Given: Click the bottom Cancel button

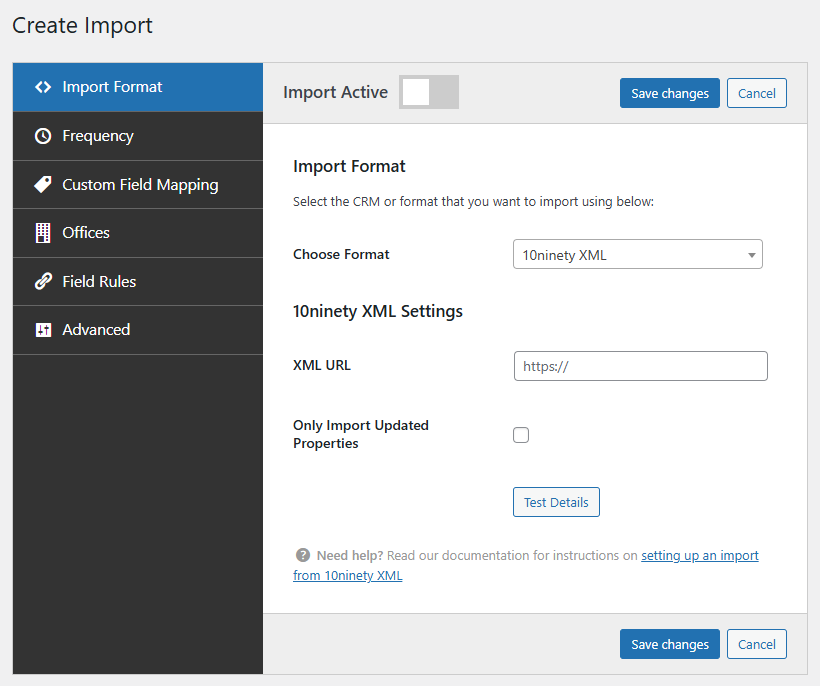Looking at the screenshot, I should coord(757,644).
